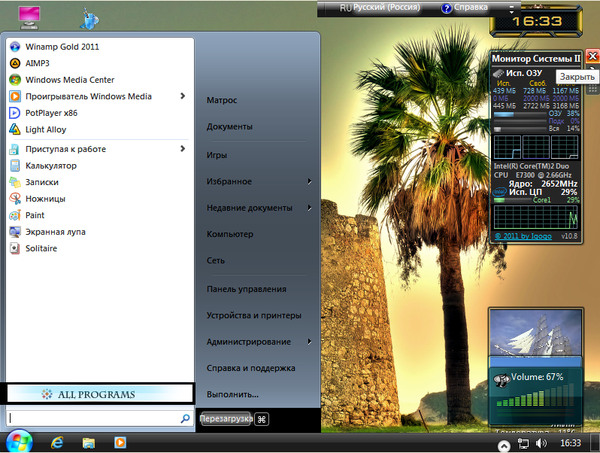600x453 pixels.
Task: Click the All Programs button
Action: 98,394
